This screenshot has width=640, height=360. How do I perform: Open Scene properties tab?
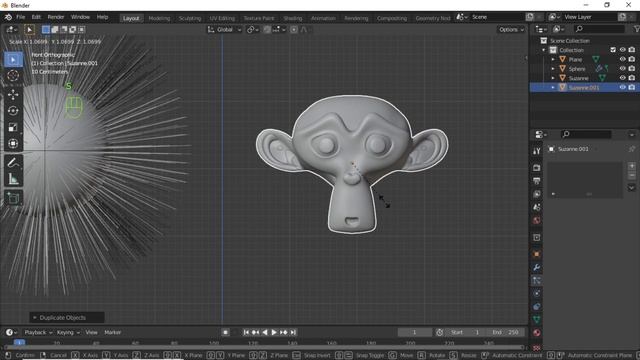(x=537, y=207)
